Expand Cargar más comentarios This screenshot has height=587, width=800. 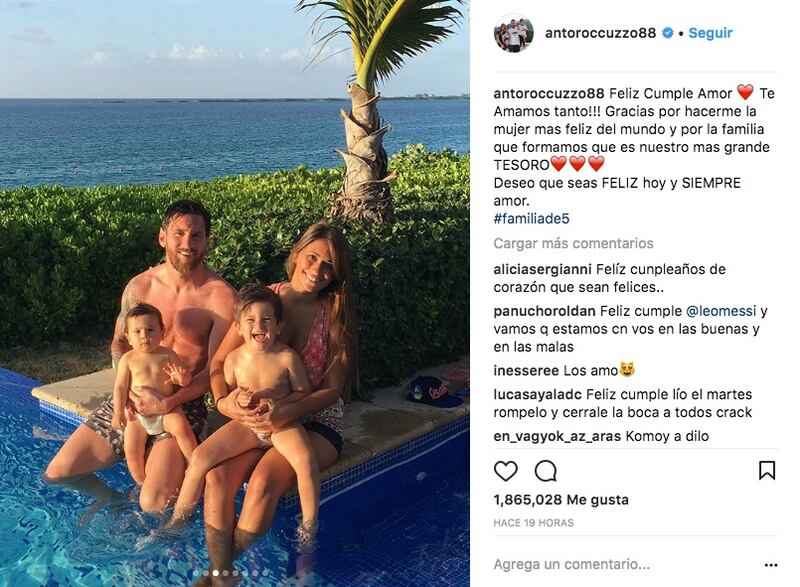click(573, 243)
